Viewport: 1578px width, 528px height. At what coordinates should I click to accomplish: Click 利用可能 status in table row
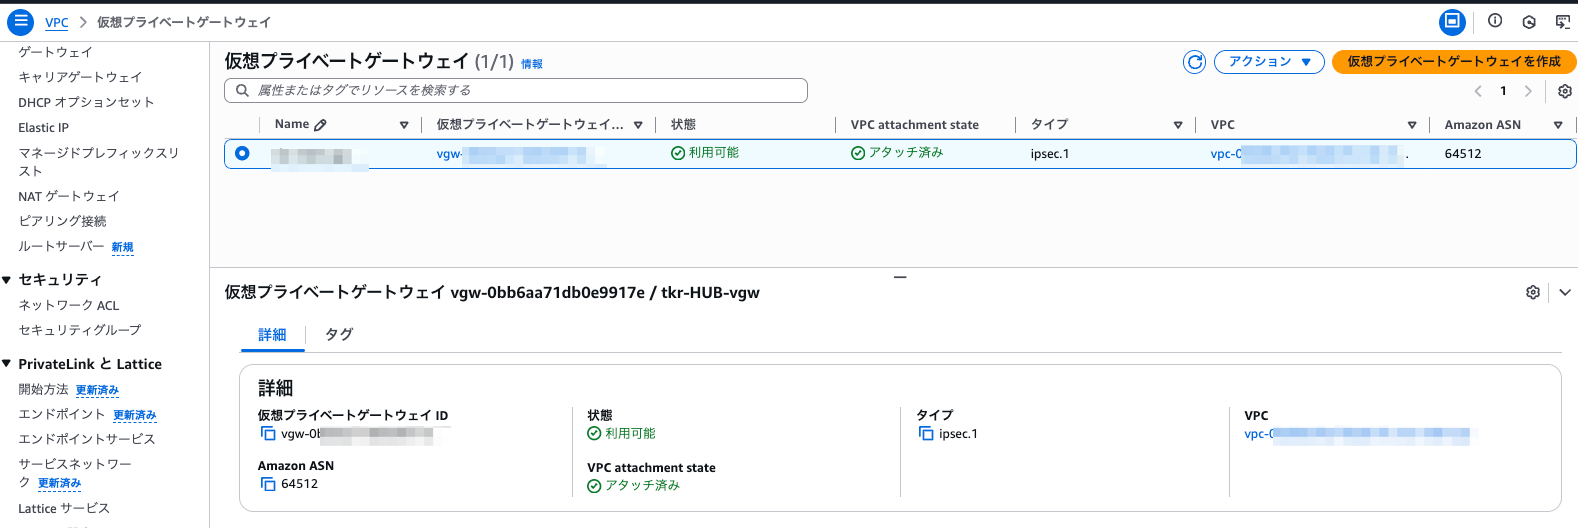(705, 153)
